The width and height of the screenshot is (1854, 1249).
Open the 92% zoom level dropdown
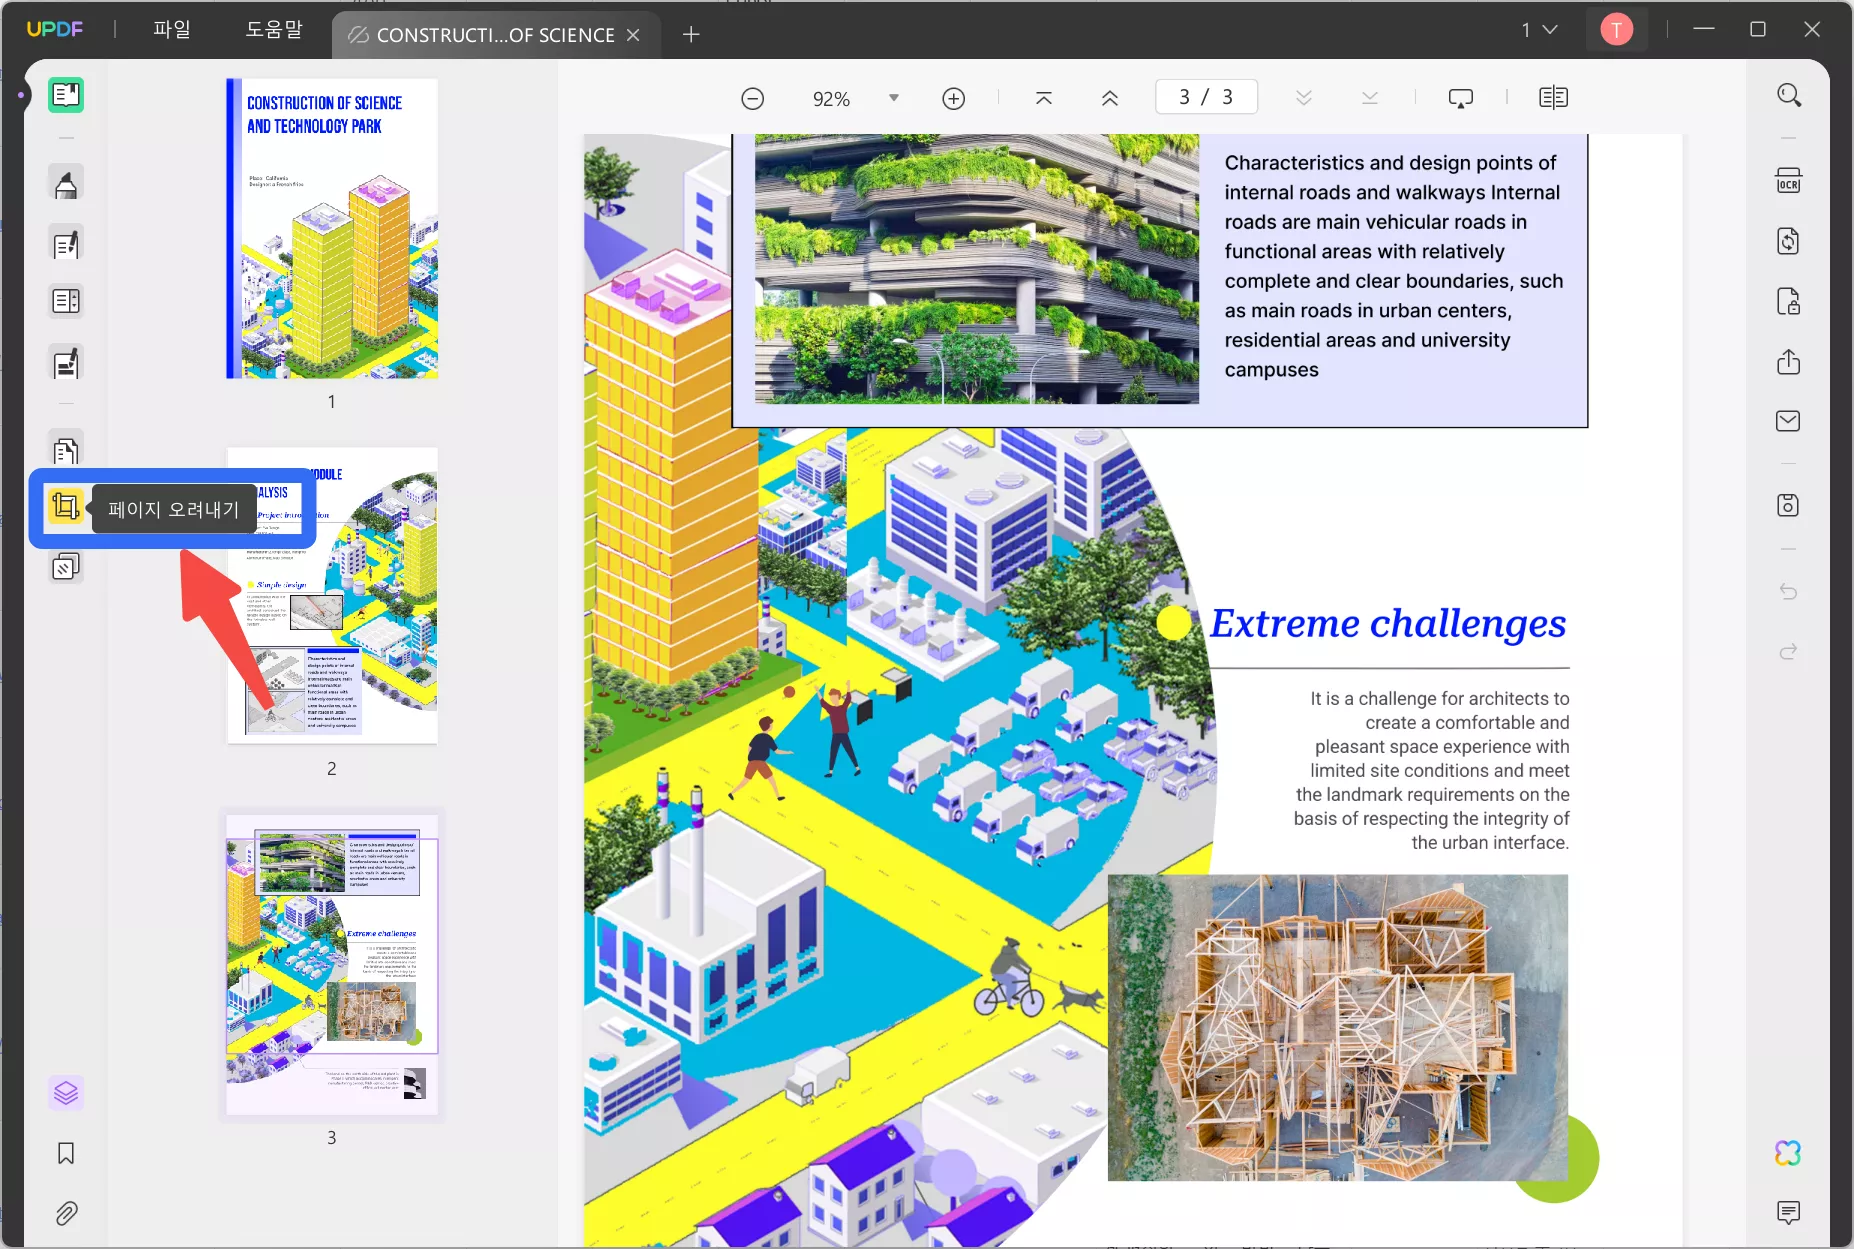[x=894, y=98]
